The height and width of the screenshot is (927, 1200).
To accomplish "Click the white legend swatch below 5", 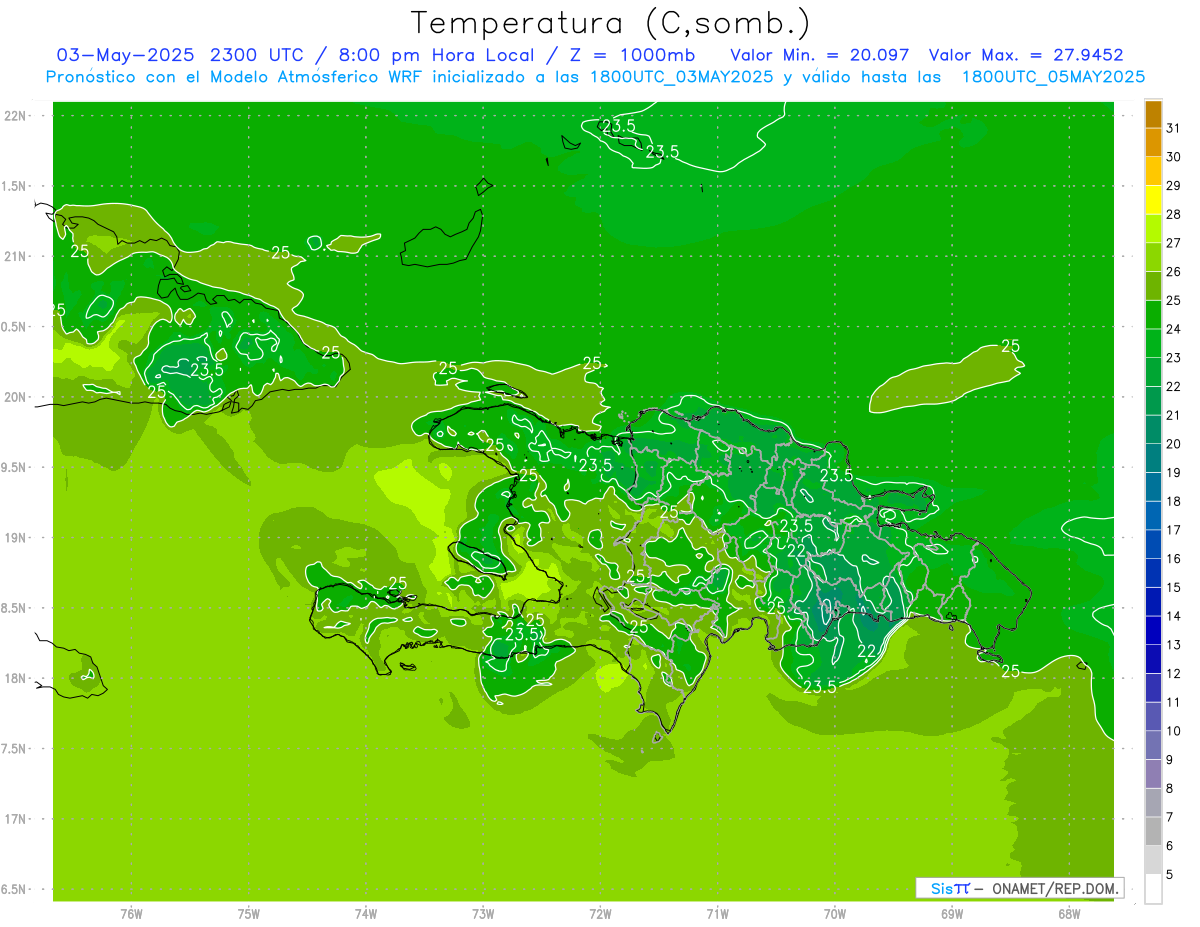I will point(1153,889).
